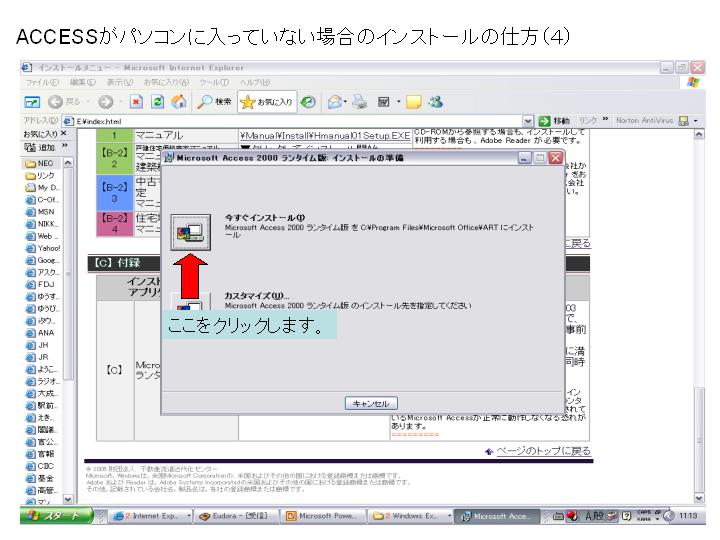Click the History clock icon in toolbar
The image size is (720, 540).
pyautogui.click(x=308, y=101)
